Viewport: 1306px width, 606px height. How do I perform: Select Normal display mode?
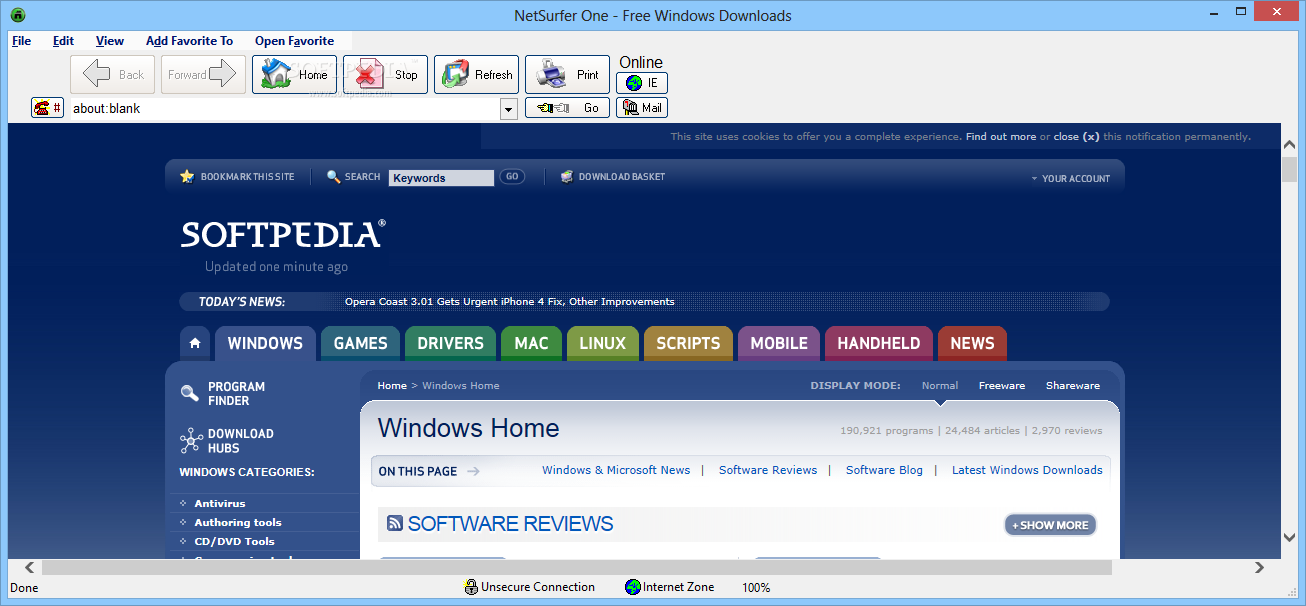(x=940, y=386)
